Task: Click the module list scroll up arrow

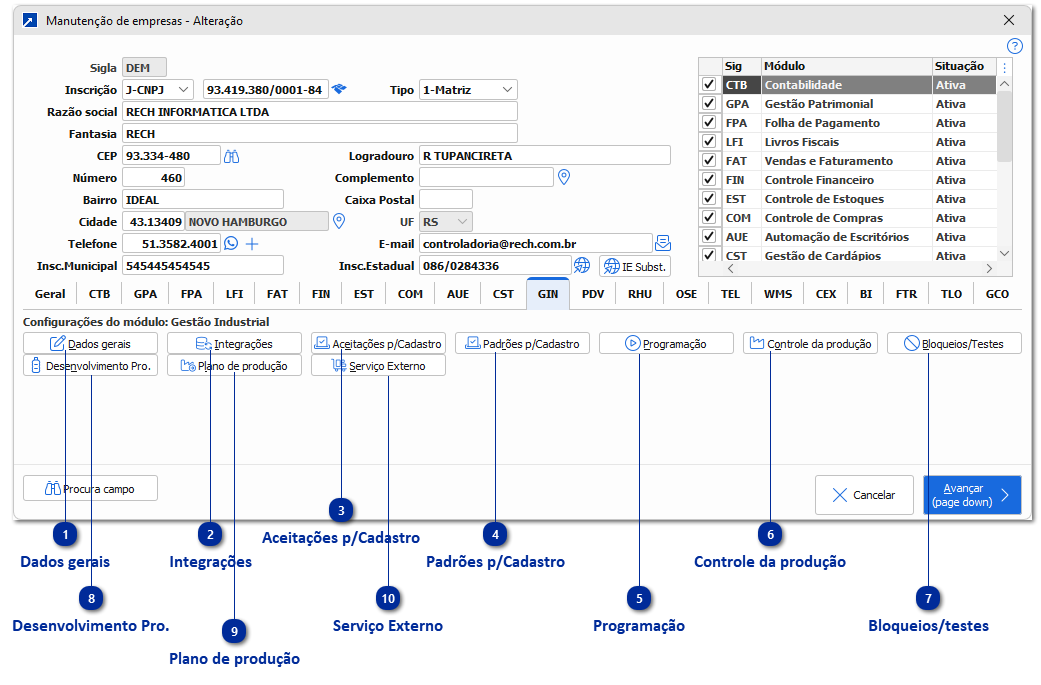Action: click(x=1004, y=84)
